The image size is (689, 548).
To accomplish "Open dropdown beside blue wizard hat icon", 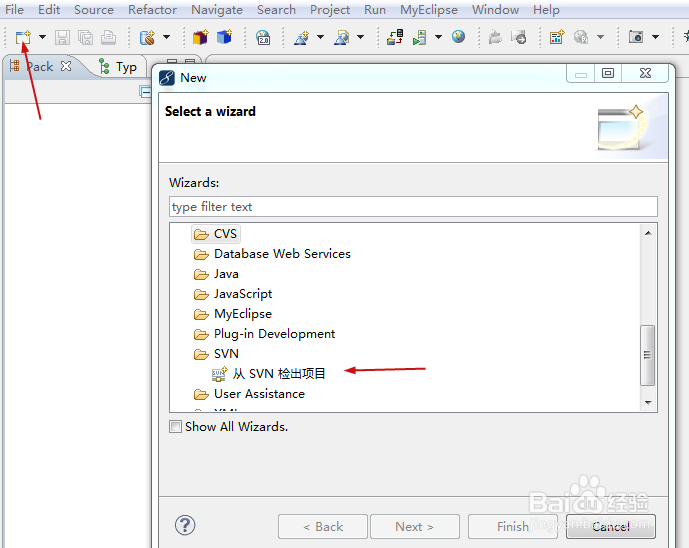I will (320, 37).
